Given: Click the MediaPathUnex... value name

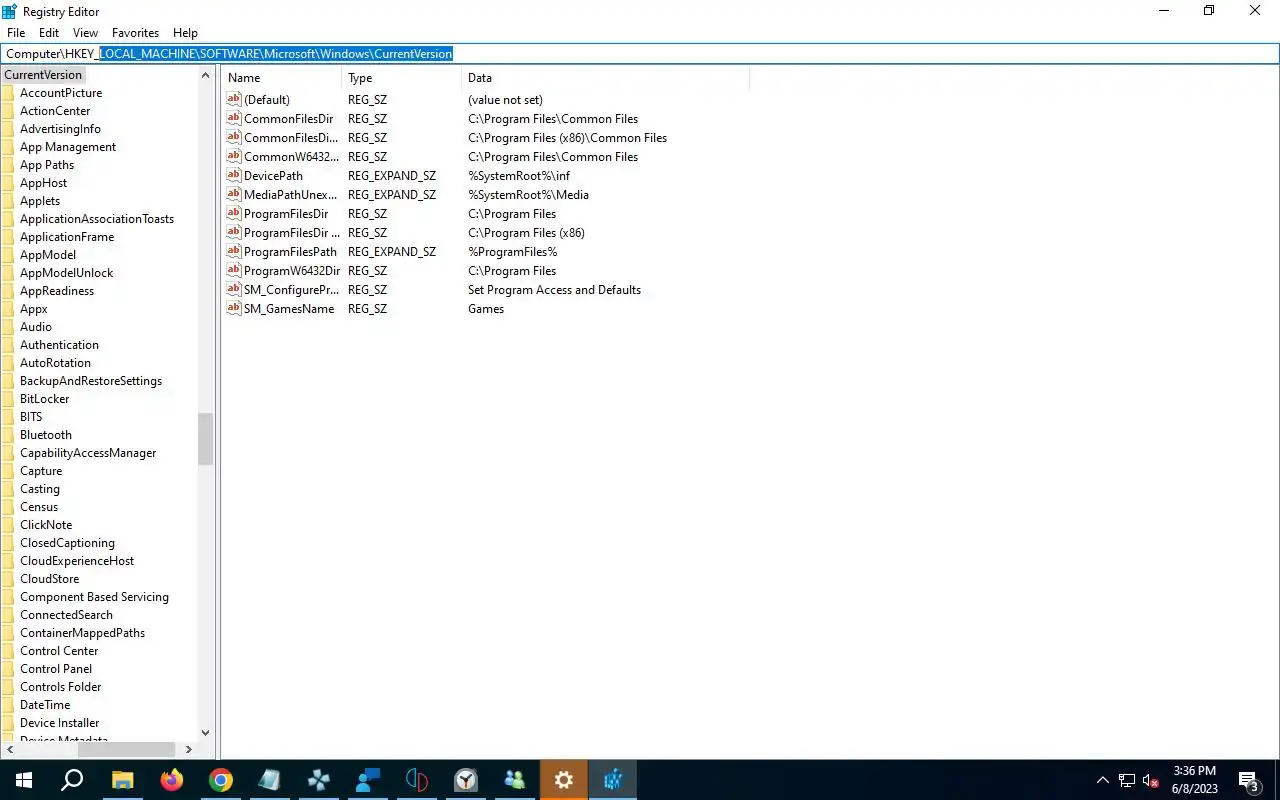Looking at the screenshot, I should (290, 194).
